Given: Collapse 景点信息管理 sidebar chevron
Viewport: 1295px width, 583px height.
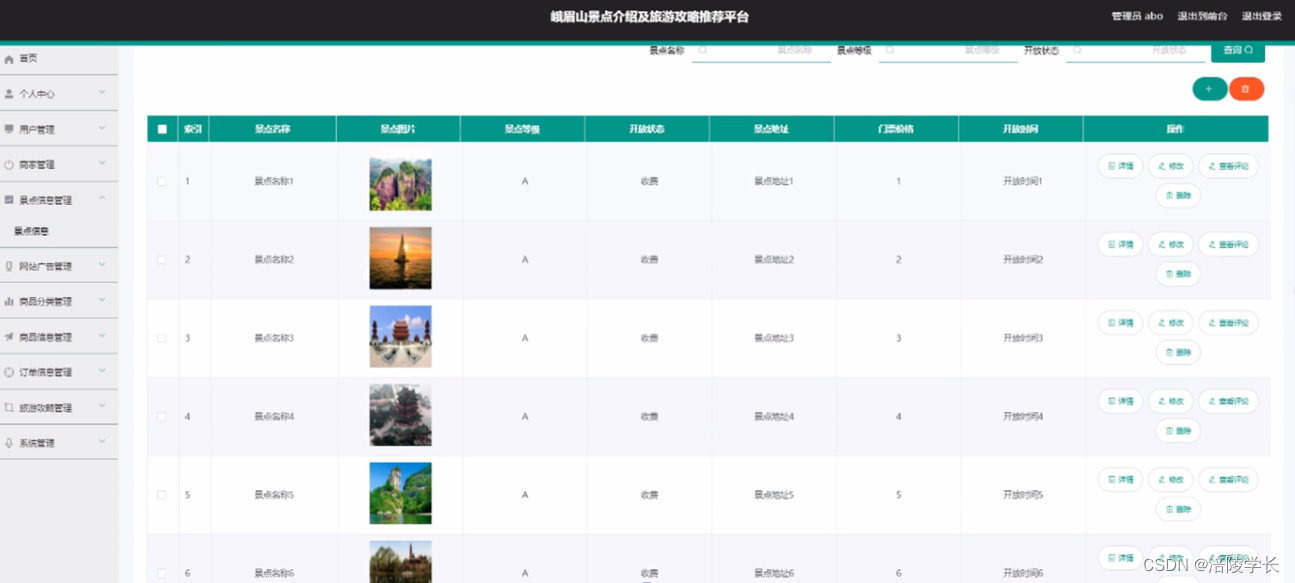Looking at the screenshot, I should tap(102, 199).
